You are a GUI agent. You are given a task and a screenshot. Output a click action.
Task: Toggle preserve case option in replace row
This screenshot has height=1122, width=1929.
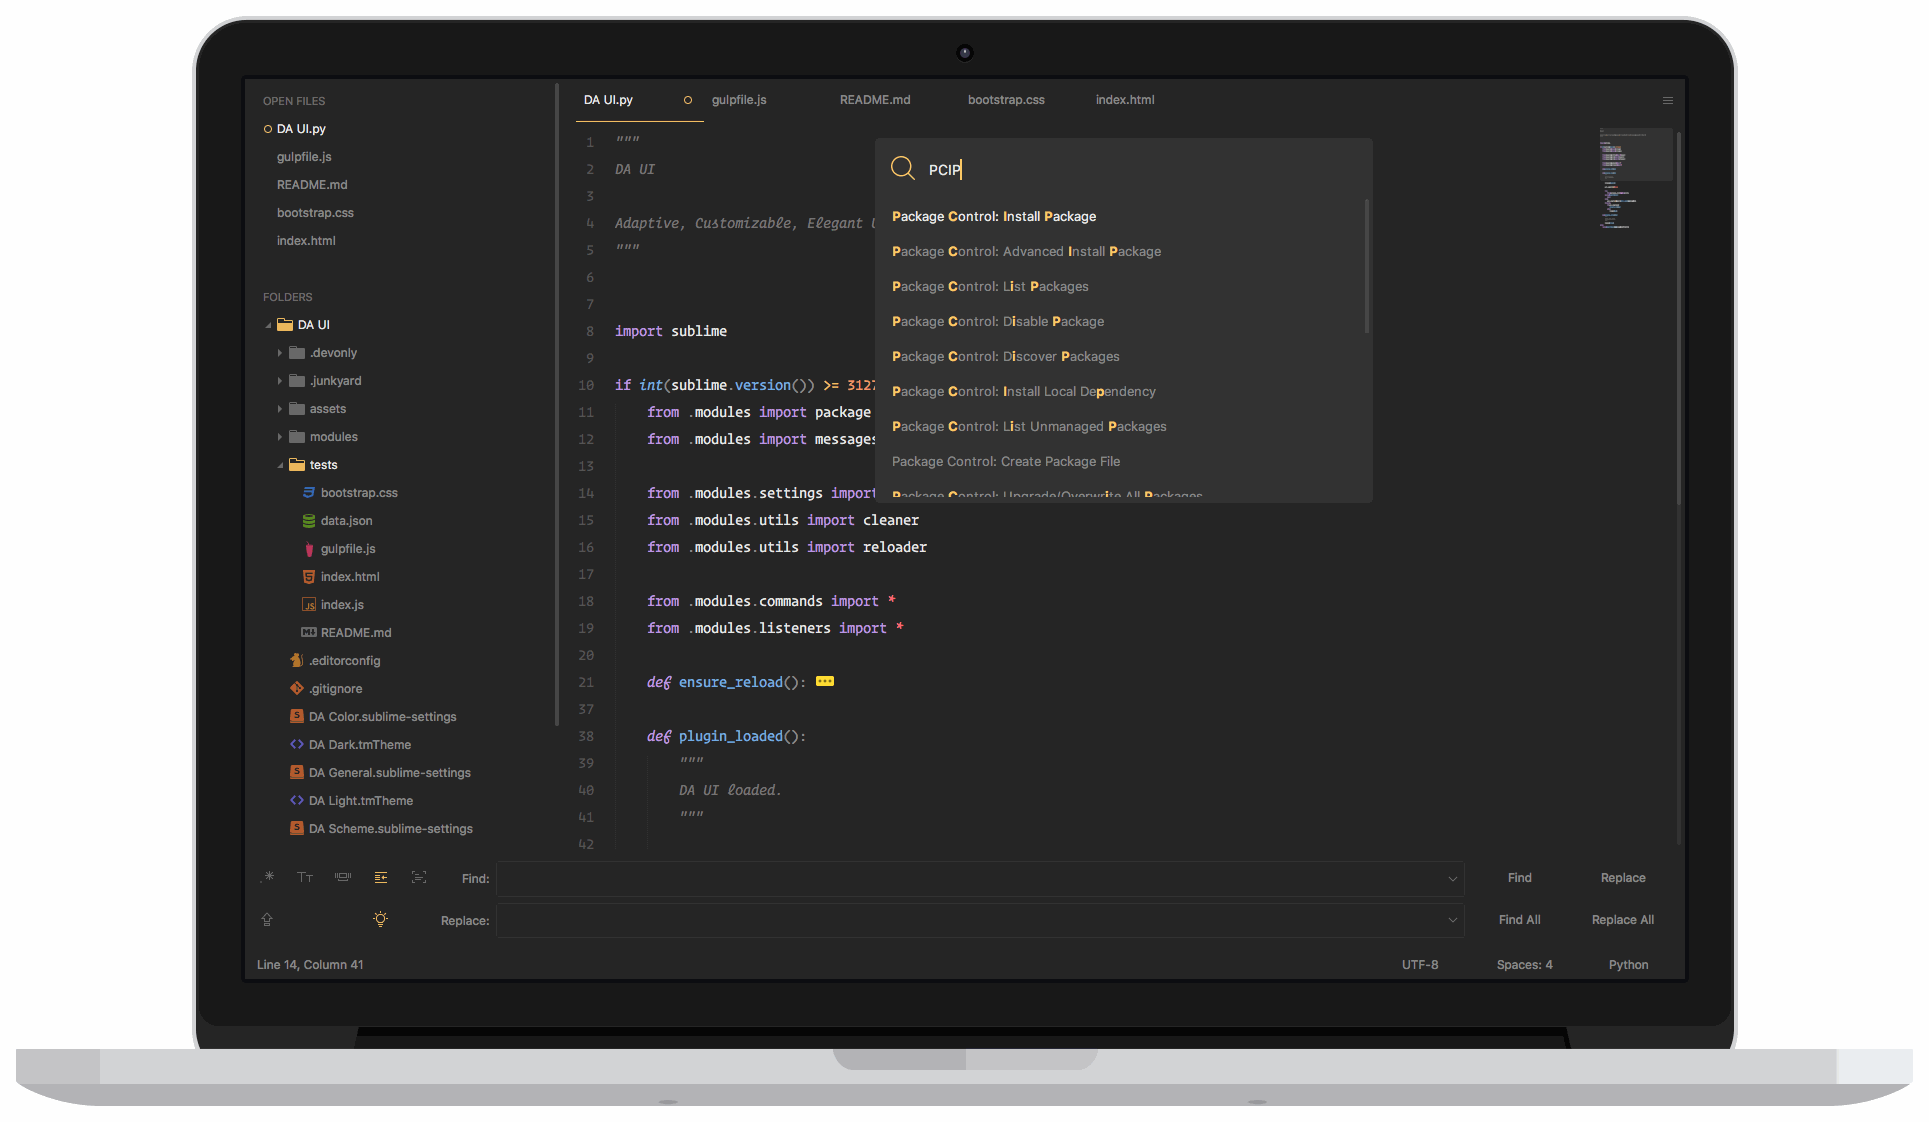click(x=267, y=919)
